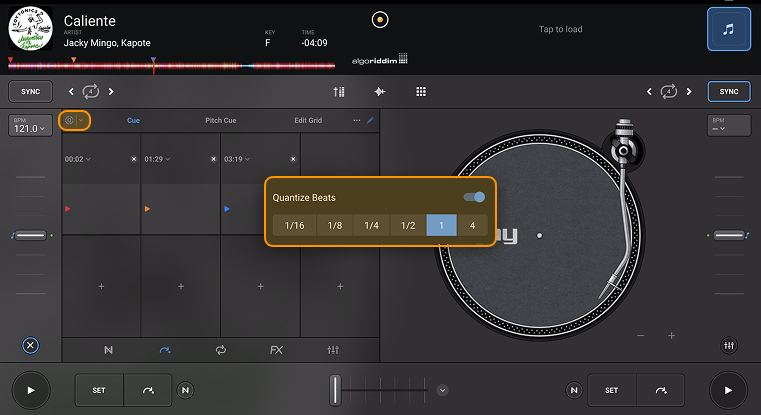Open right deck loop icon
Screen dimensions: 761x415
(x=668, y=91)
